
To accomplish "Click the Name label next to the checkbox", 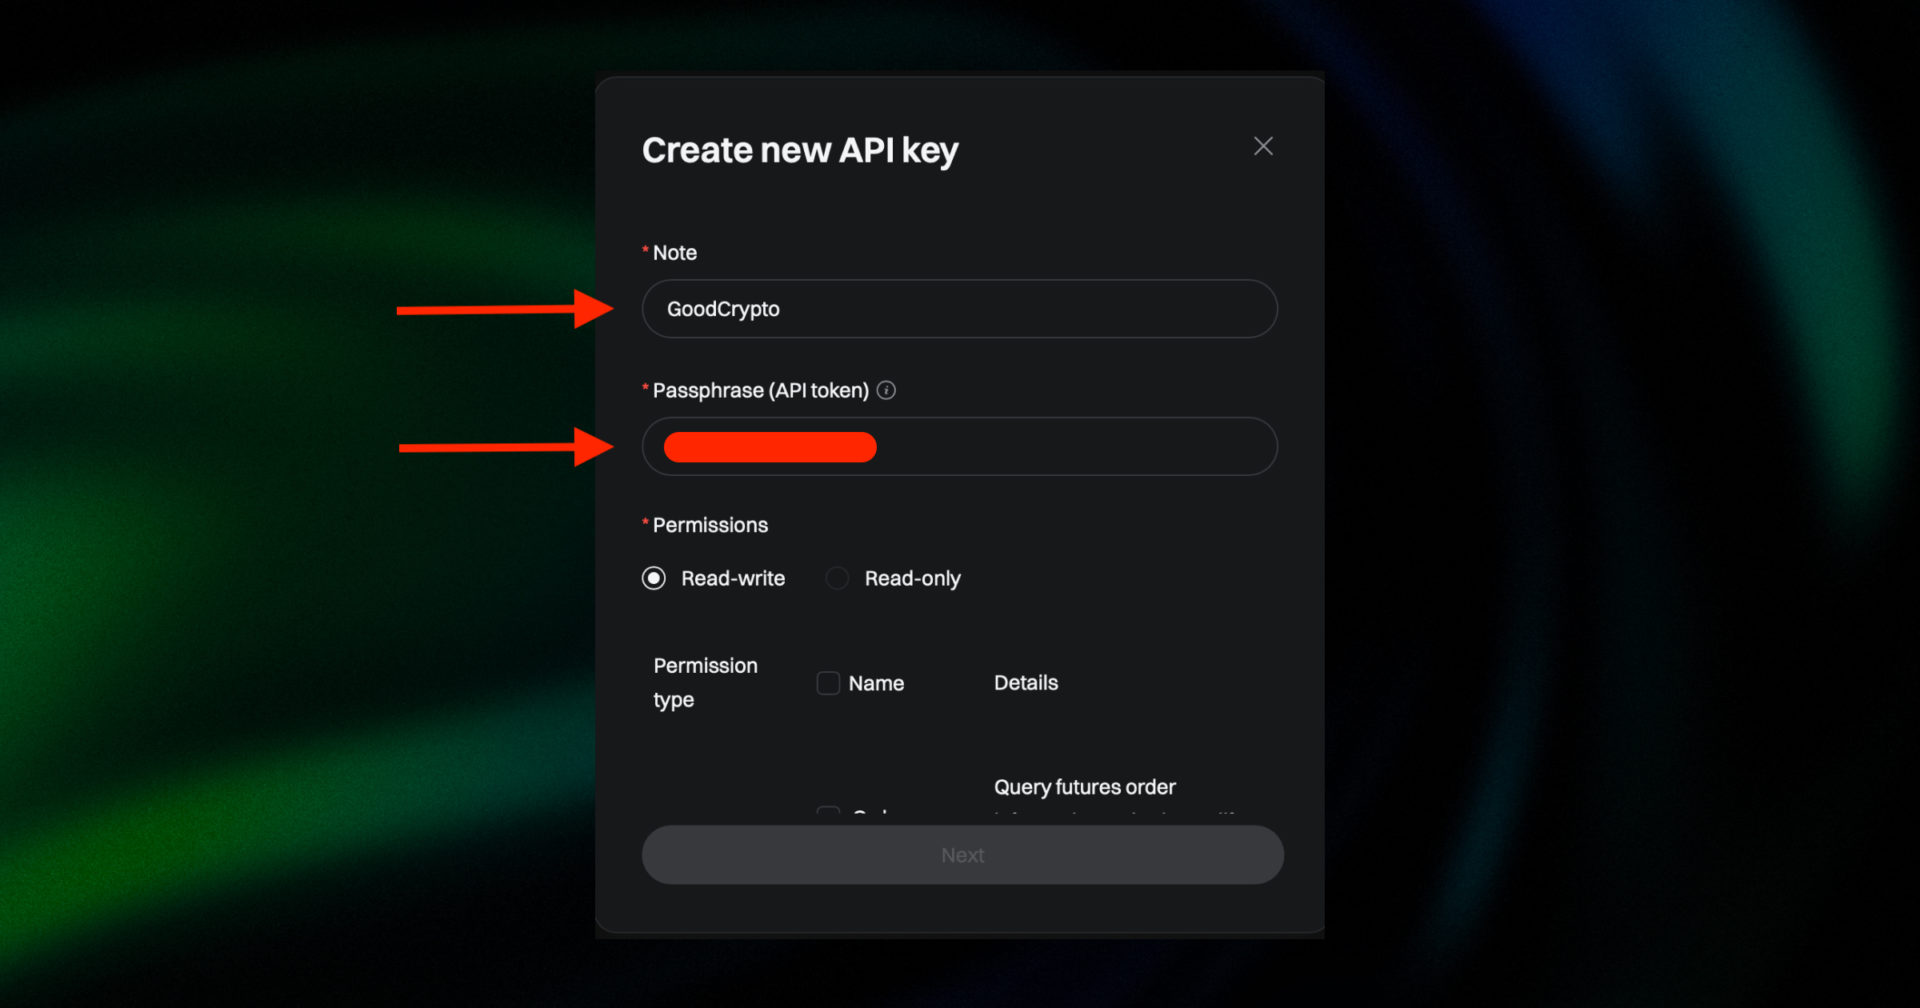I will pyautogui.click(x=876, y=683).
